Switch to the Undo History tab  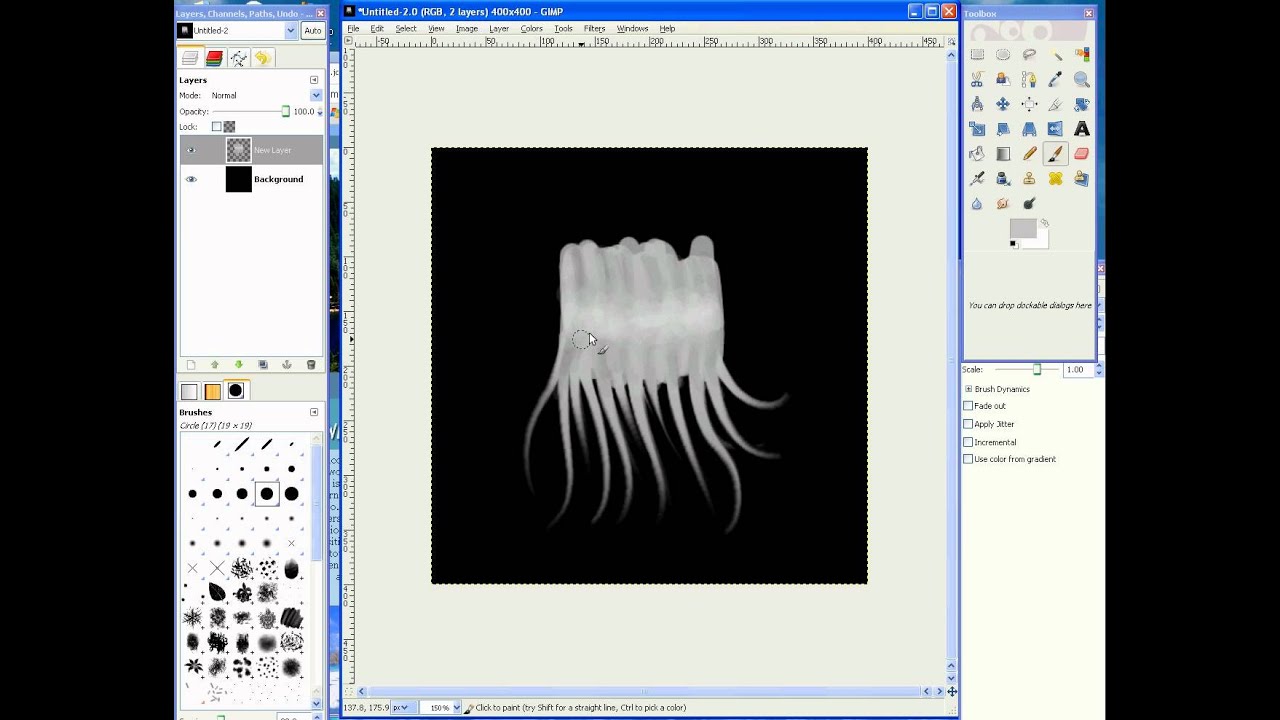click(262, 59)
